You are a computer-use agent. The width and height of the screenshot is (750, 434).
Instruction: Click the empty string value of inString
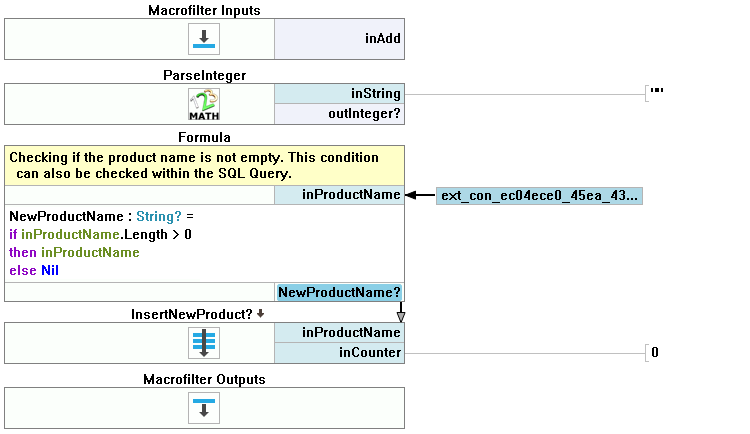(657, 93)
